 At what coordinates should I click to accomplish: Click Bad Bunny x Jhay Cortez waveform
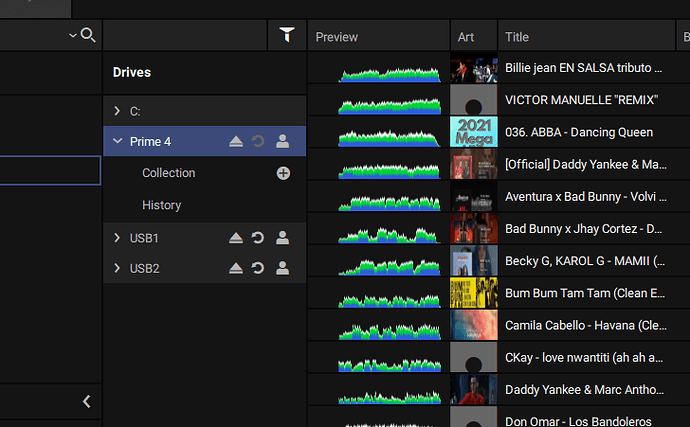click(389, 235)
